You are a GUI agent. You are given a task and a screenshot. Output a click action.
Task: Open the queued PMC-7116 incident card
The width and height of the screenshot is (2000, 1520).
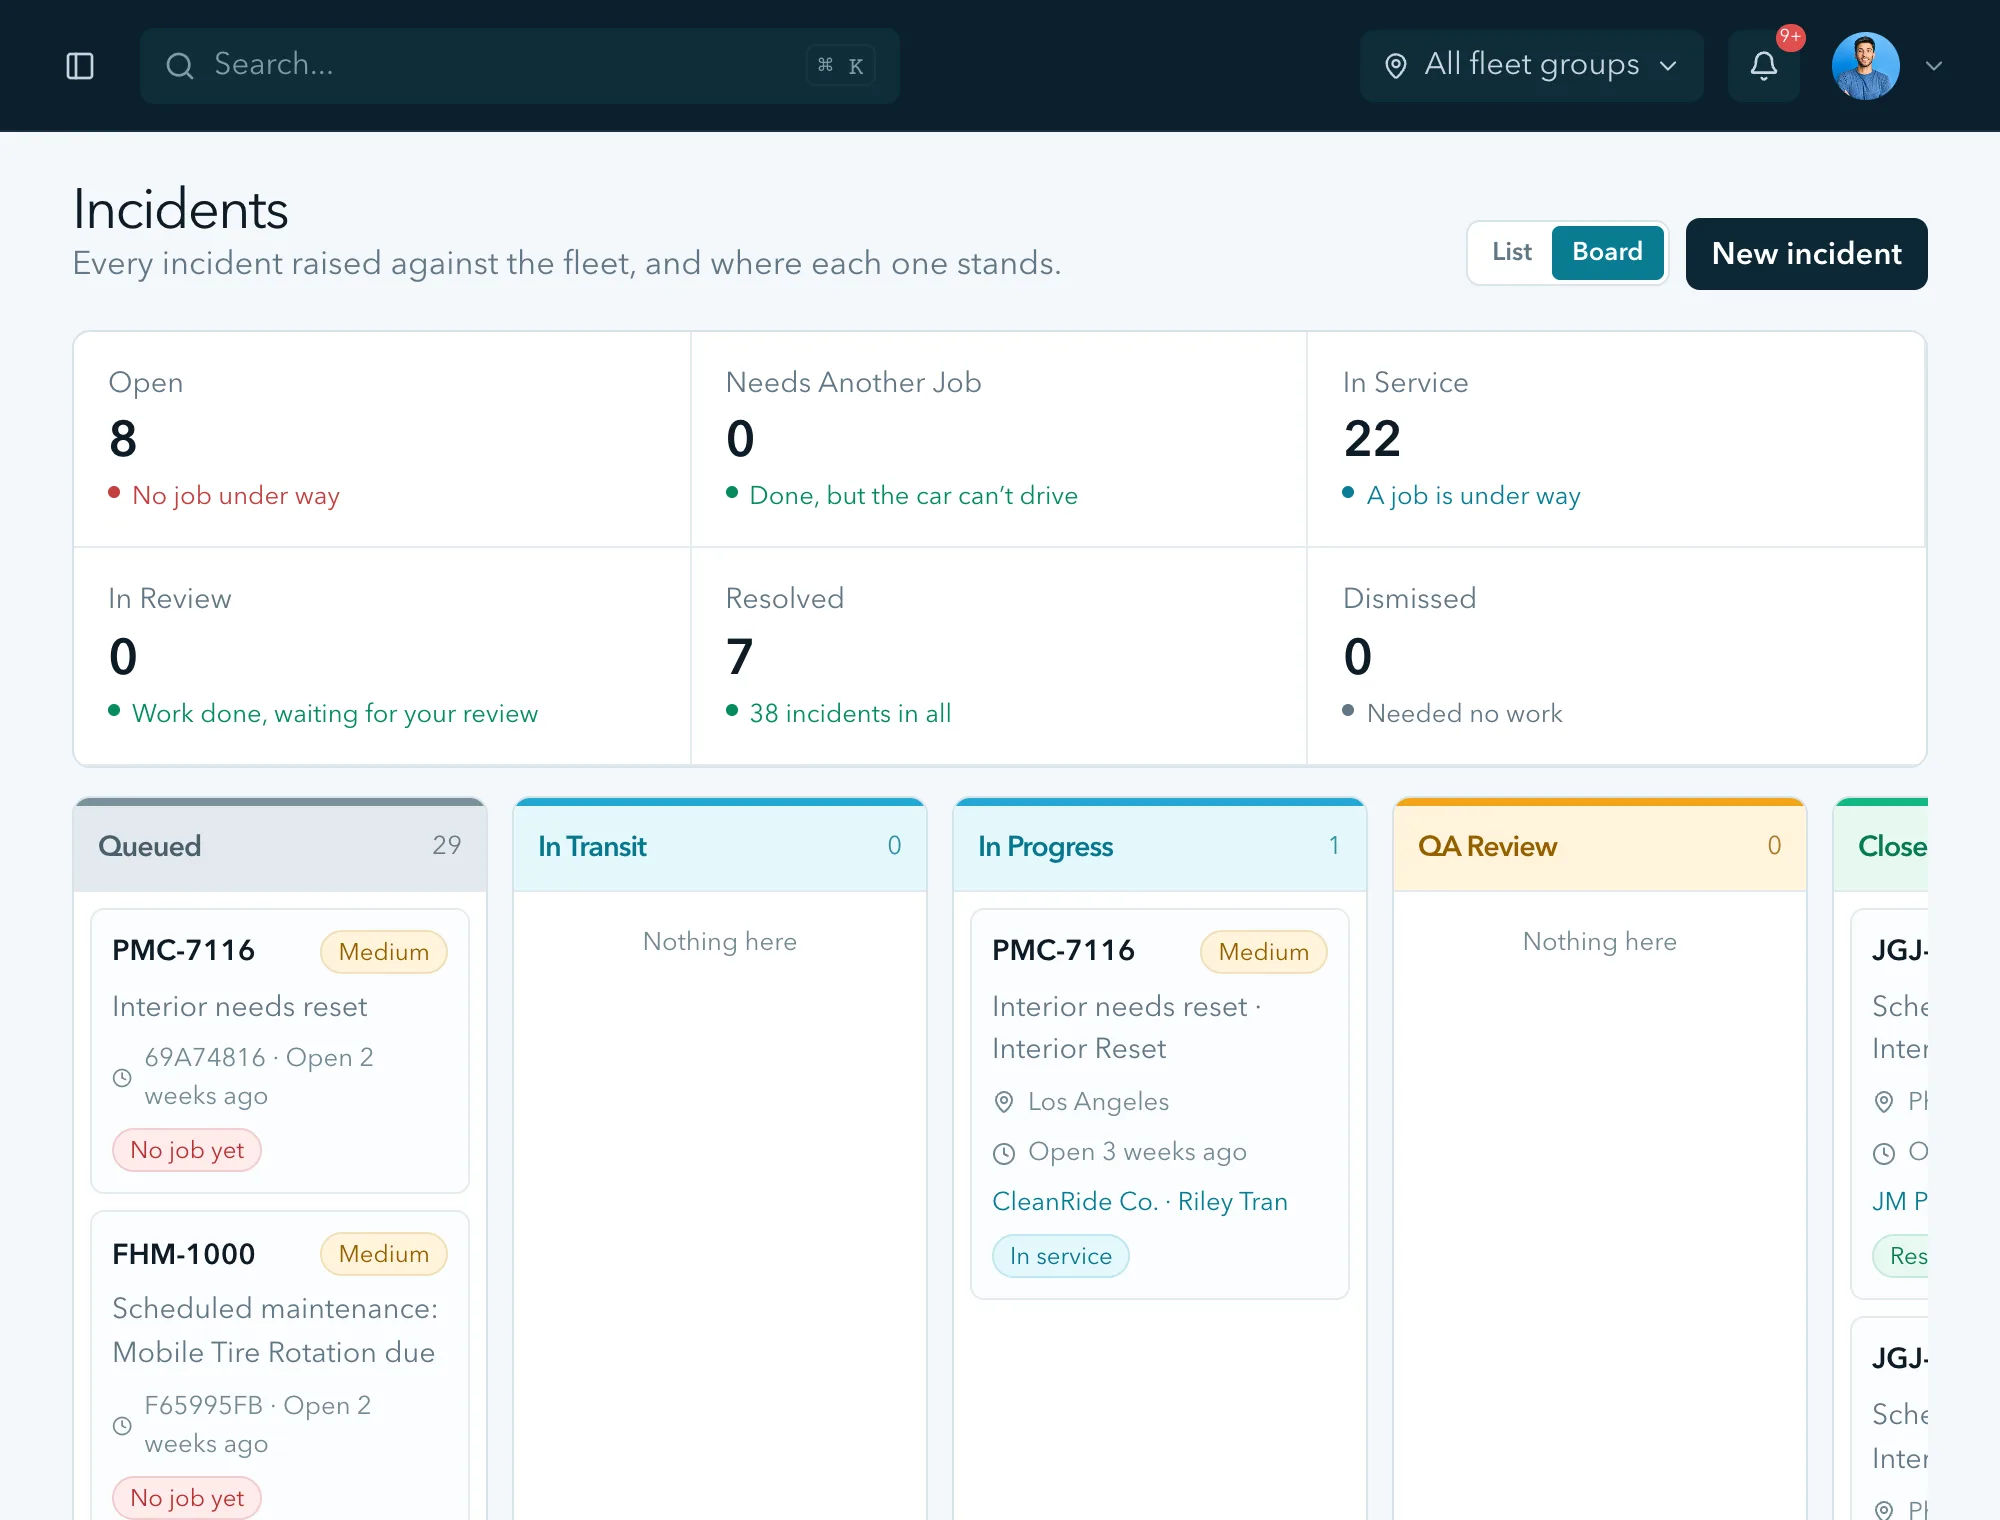point(280,1051)
